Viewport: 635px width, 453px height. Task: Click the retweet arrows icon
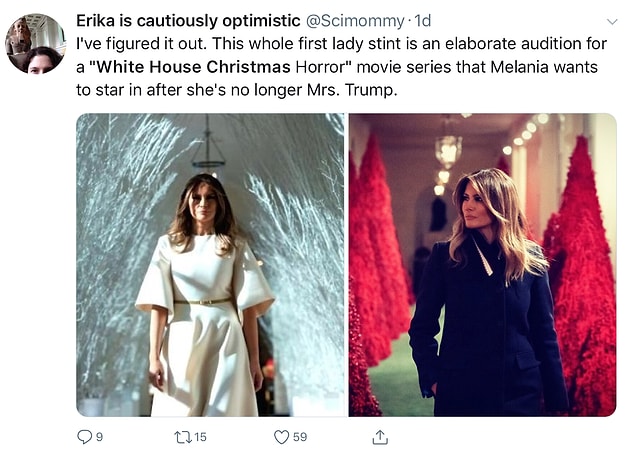click(x=182, y=437)
